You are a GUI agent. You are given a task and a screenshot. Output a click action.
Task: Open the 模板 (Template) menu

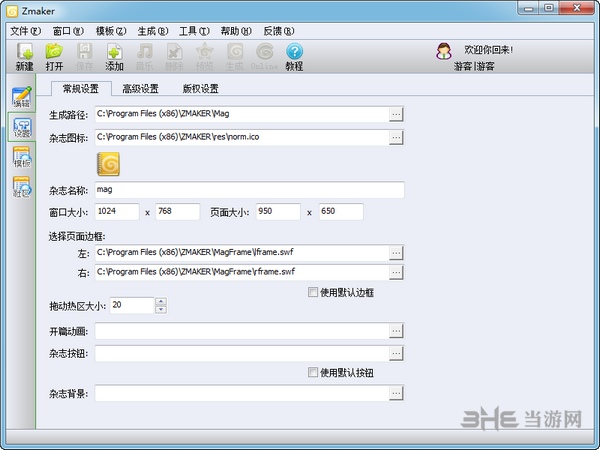pyautogui.click(x=111, y=31)
